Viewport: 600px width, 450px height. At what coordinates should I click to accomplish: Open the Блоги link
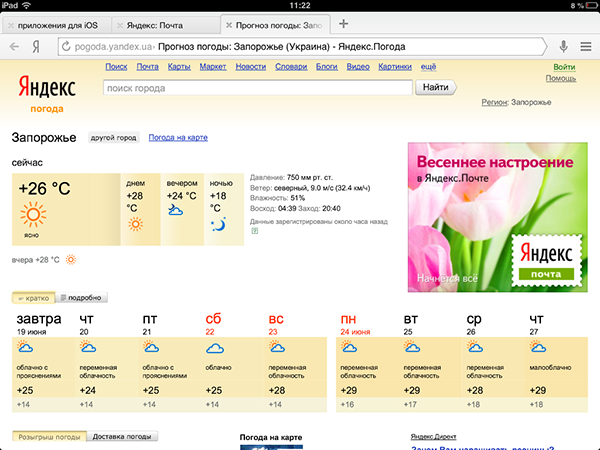(x=327, y=67)
